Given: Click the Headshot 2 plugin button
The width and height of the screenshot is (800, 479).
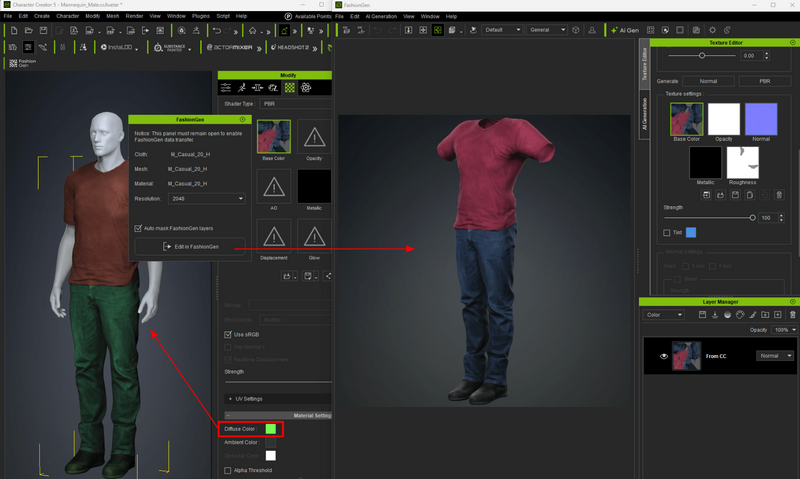Looking at the screenshot, I should pos(290,47).
